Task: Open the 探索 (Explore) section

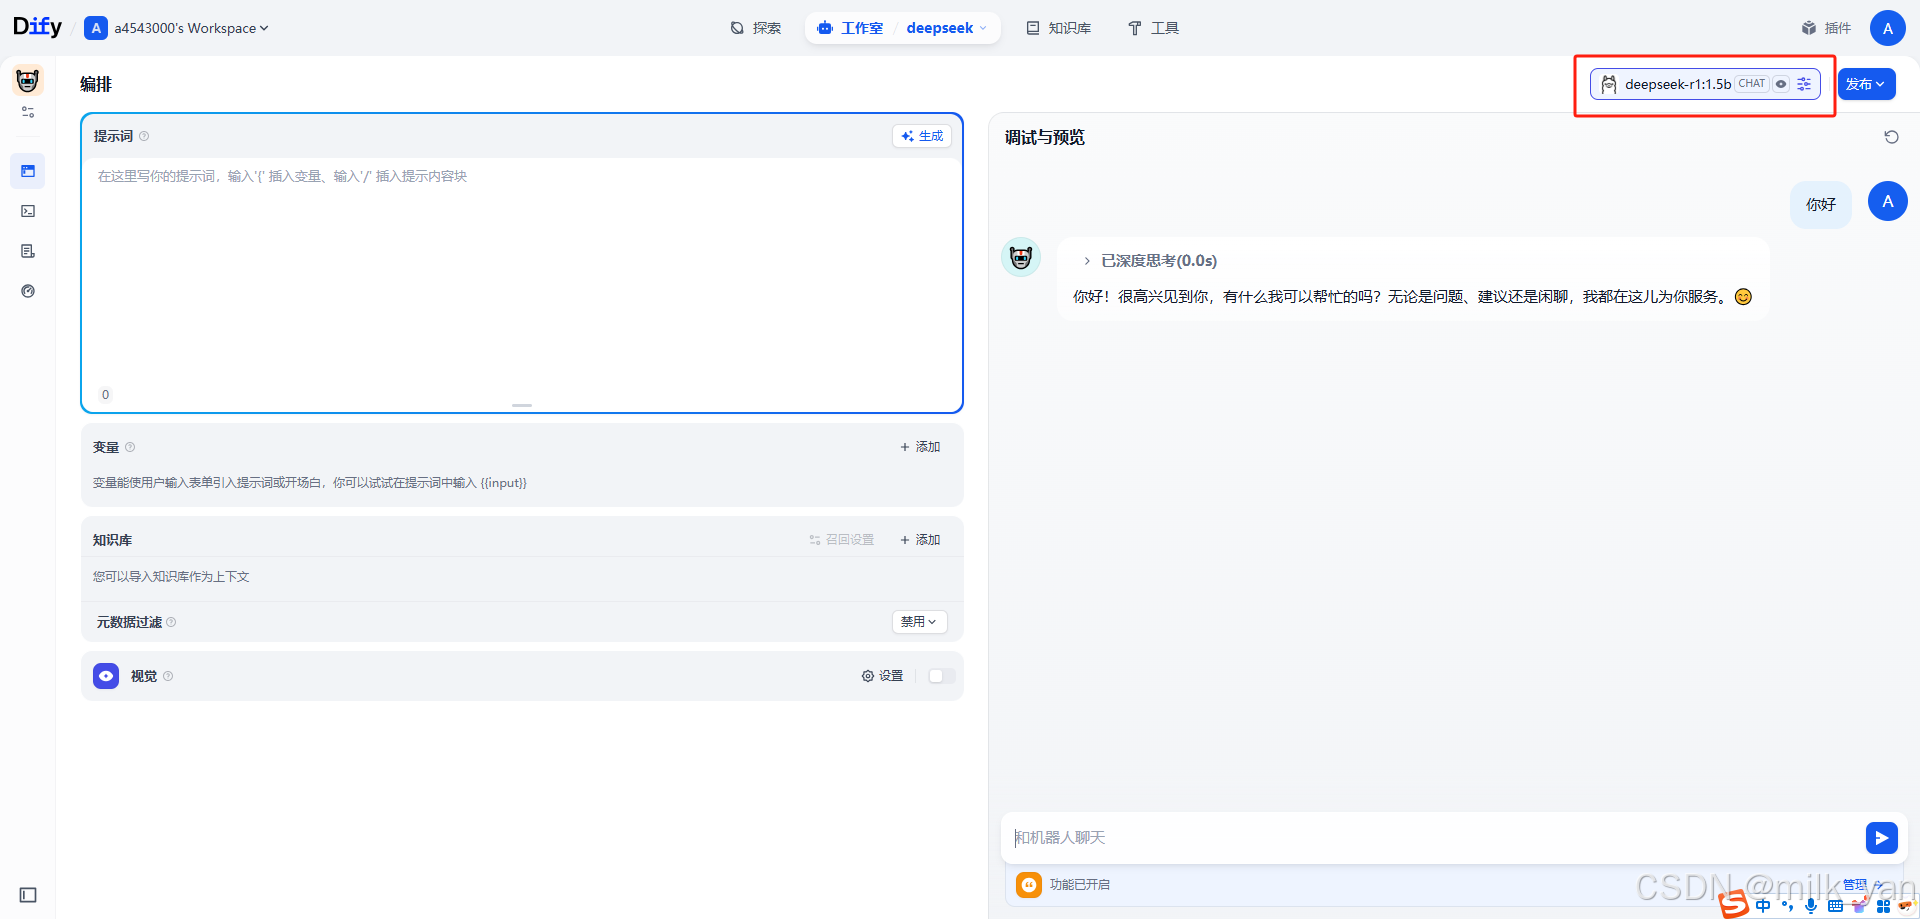Action: tap(766, 28)
